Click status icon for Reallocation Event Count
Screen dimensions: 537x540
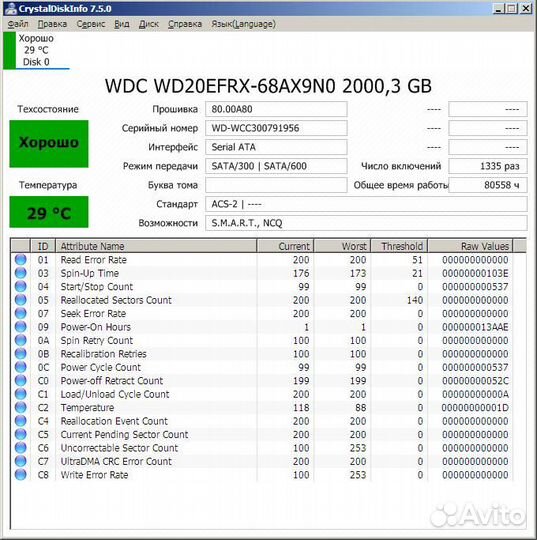point(21,421)
